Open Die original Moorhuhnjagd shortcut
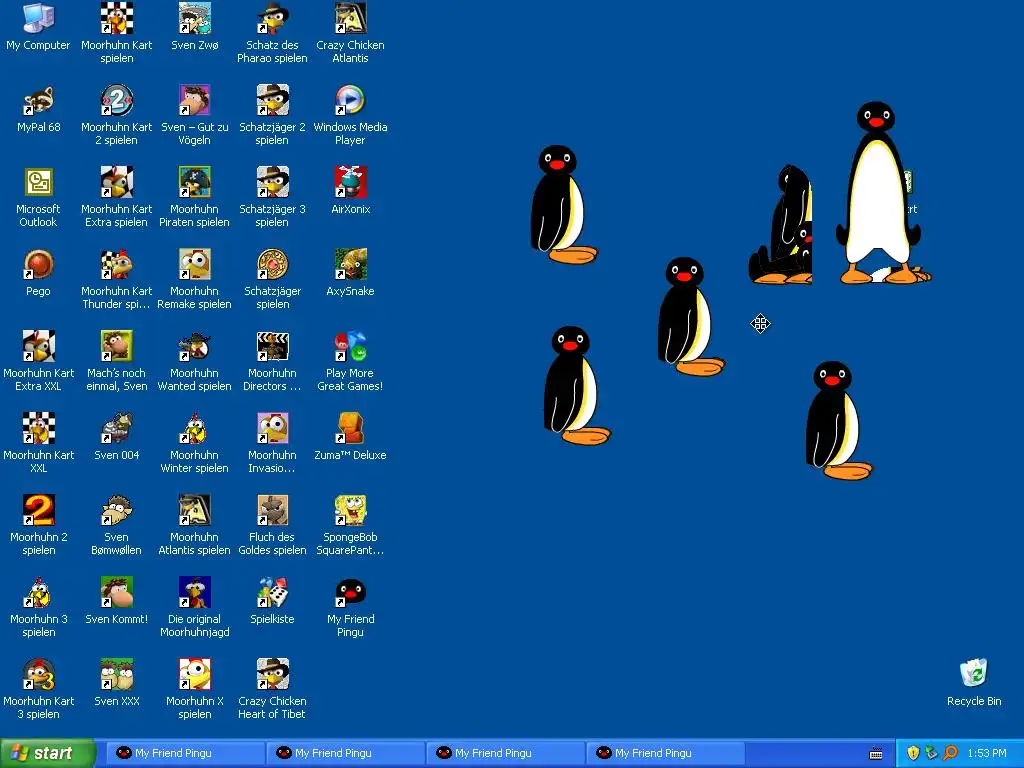 point(195,592)
